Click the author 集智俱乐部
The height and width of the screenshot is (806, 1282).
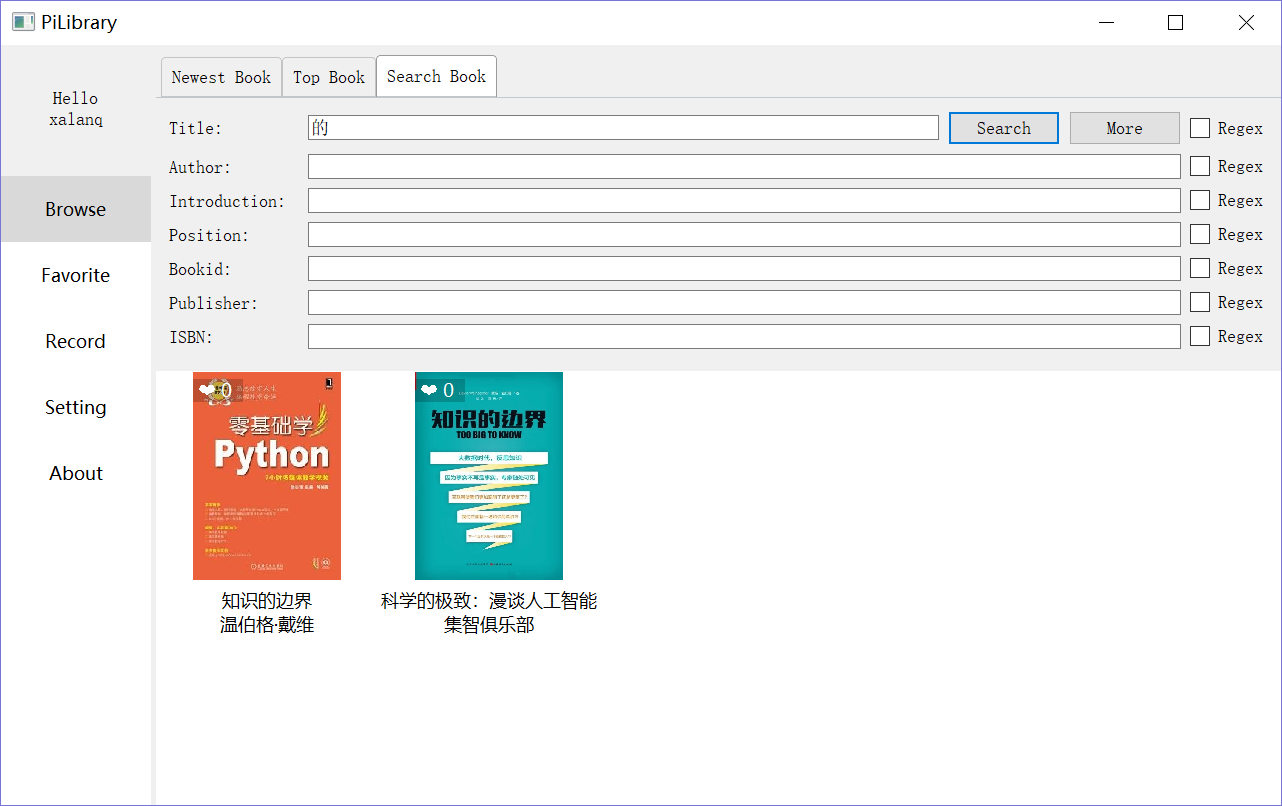coord(489,625)
